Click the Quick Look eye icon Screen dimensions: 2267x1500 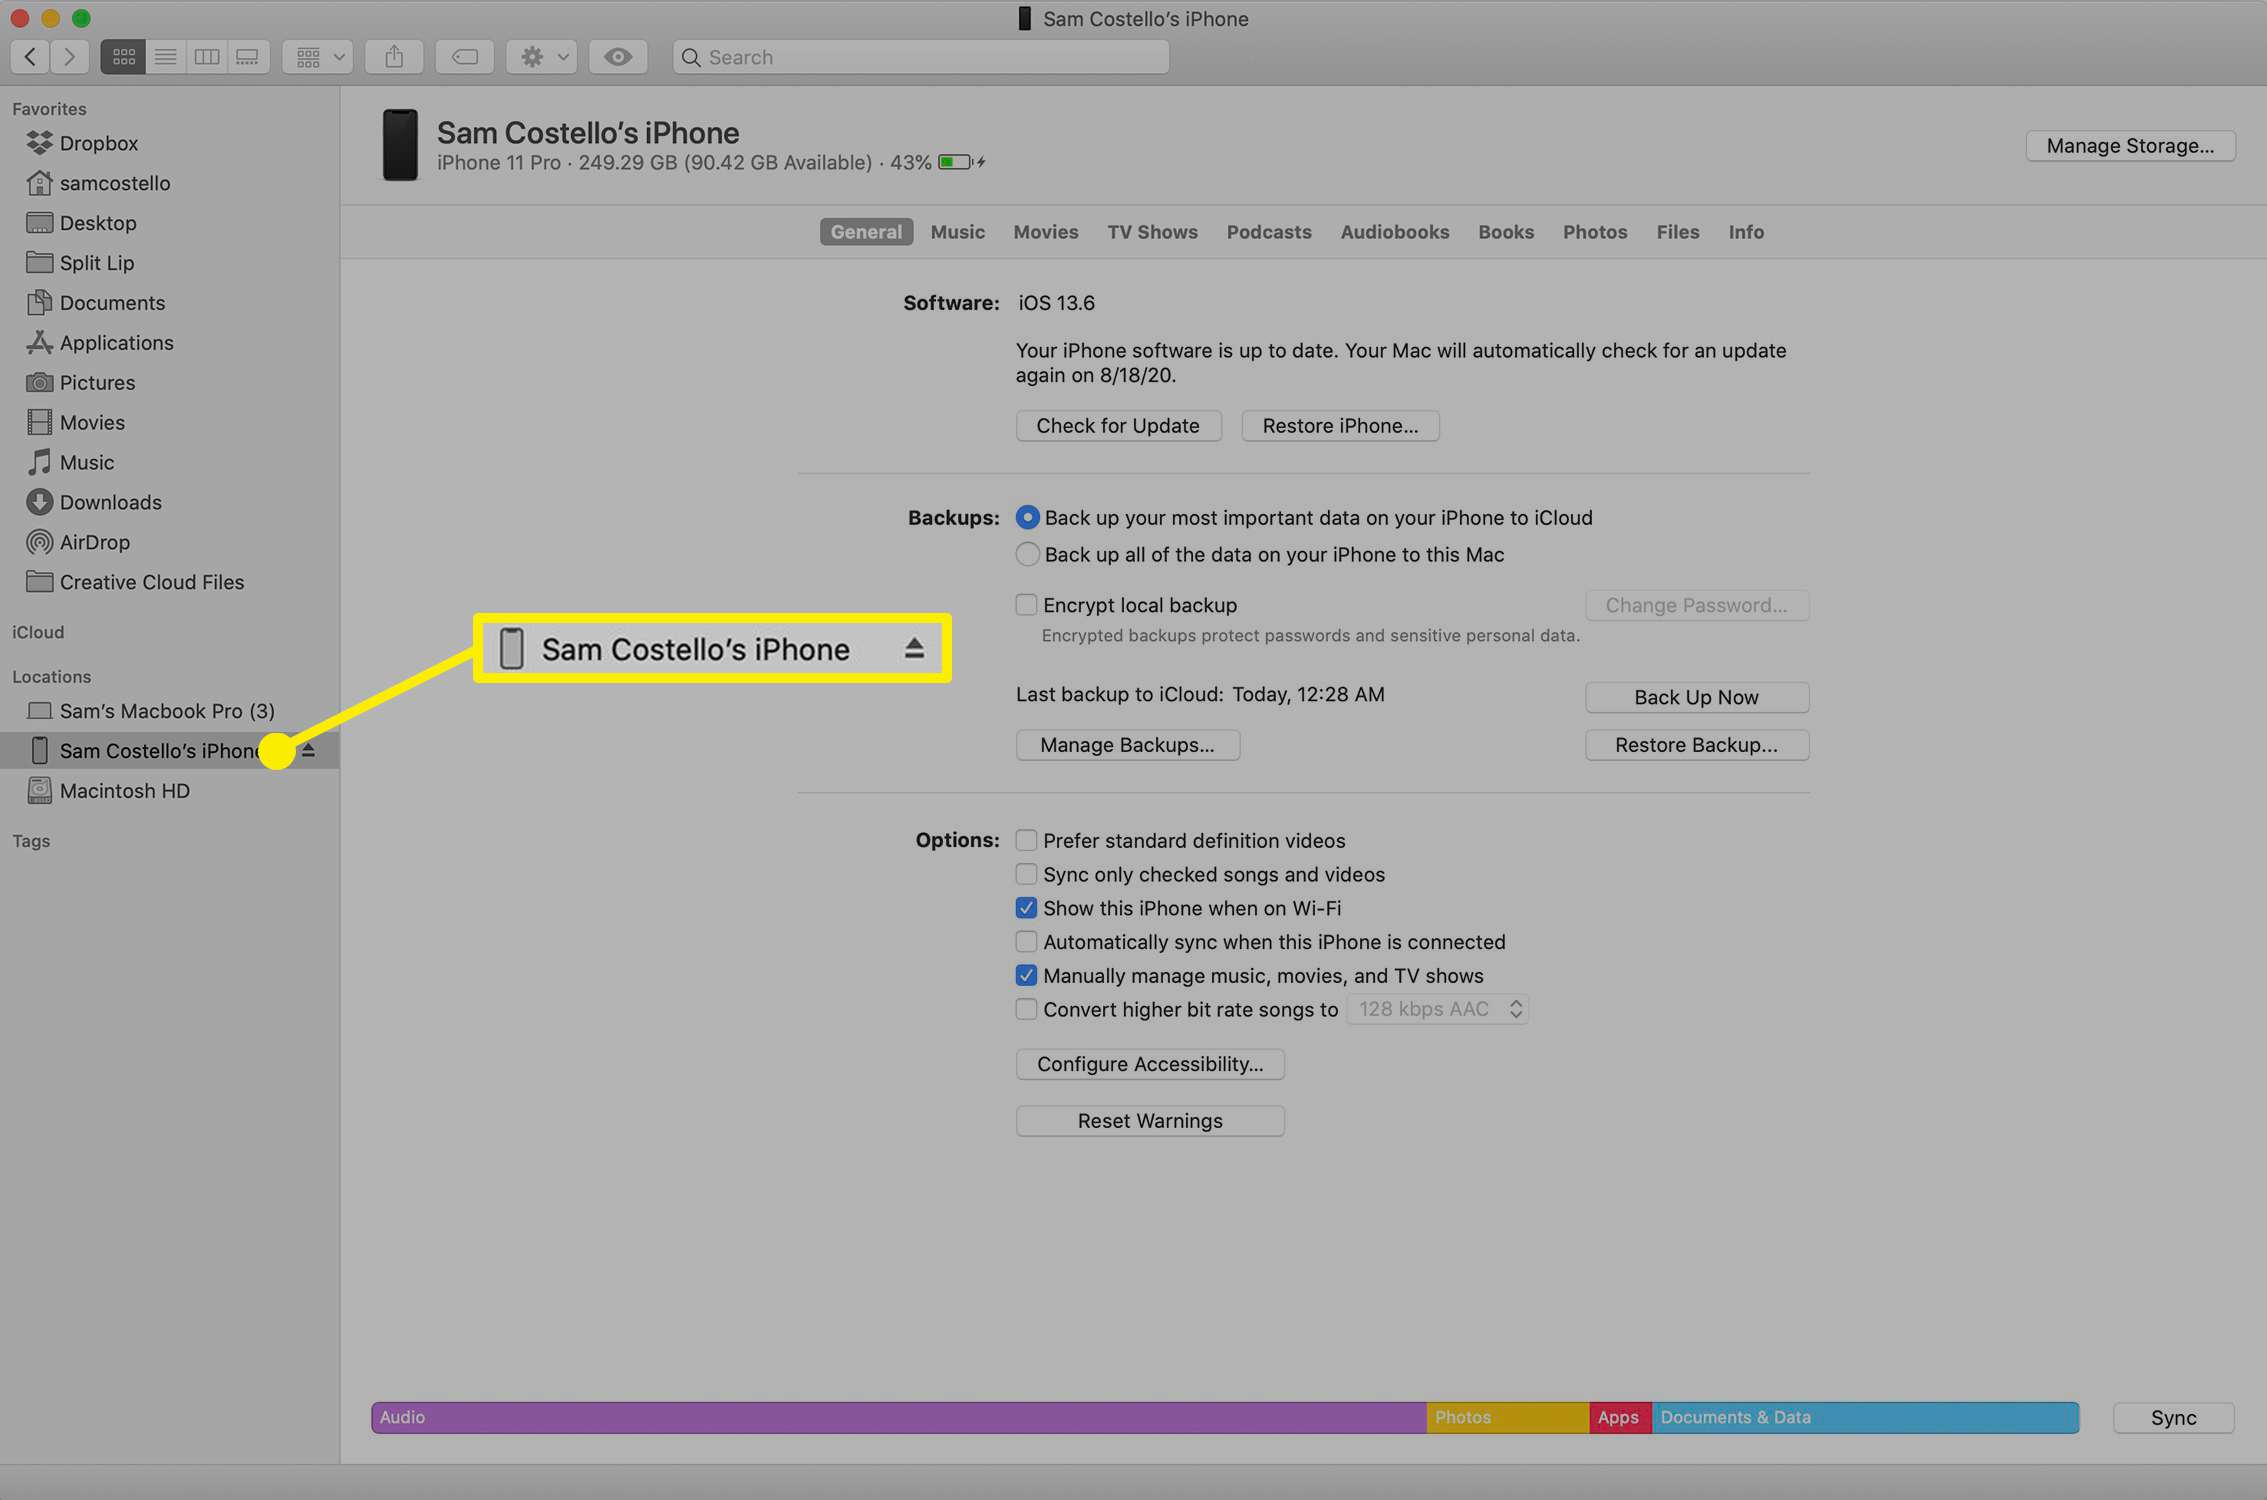pos(618,57)
